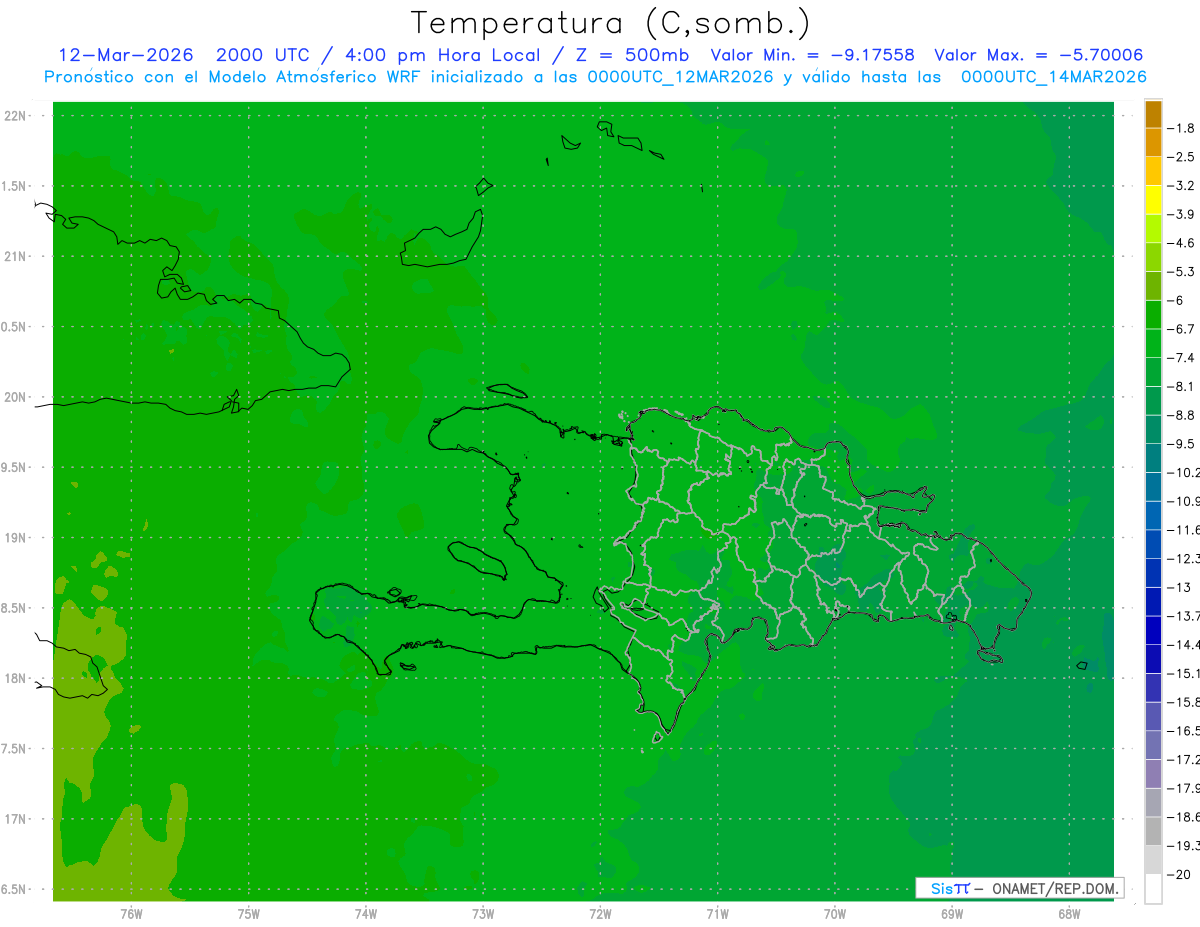Click the '19N' latitude axis label
This screenshot has width=1200, height=927.
pos(16,538)
